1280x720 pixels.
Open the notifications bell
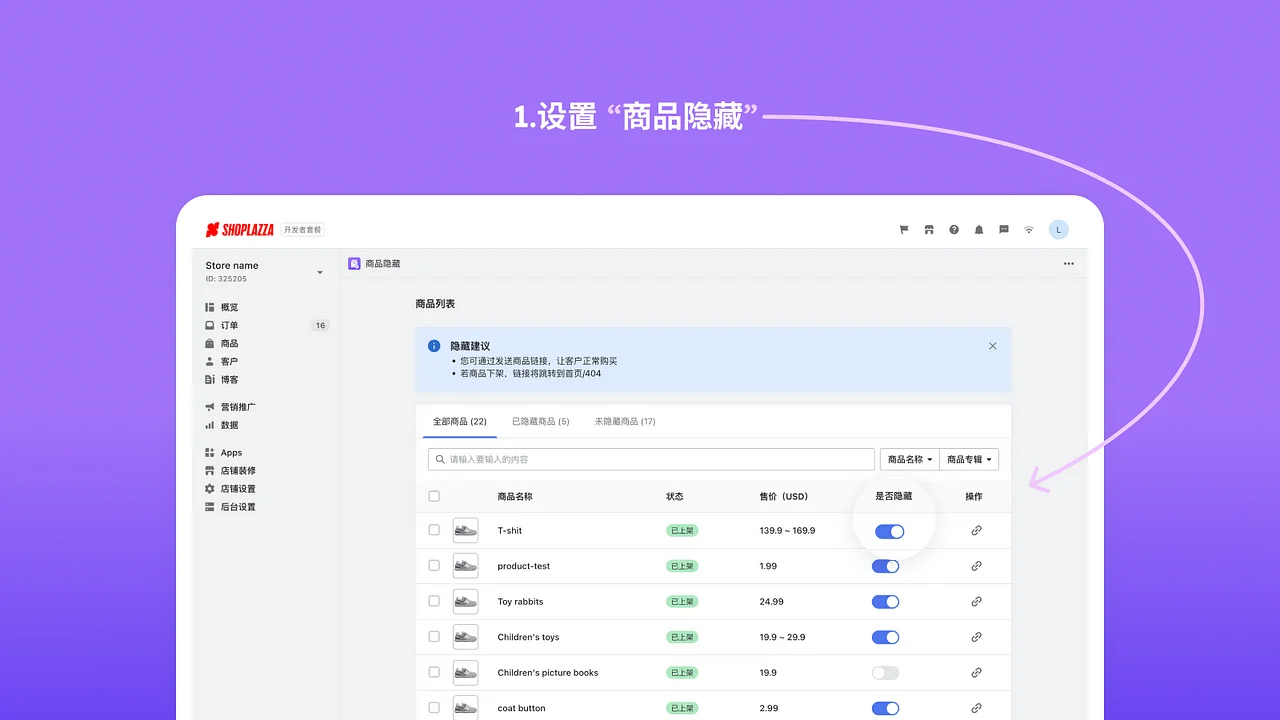(979, 230)
